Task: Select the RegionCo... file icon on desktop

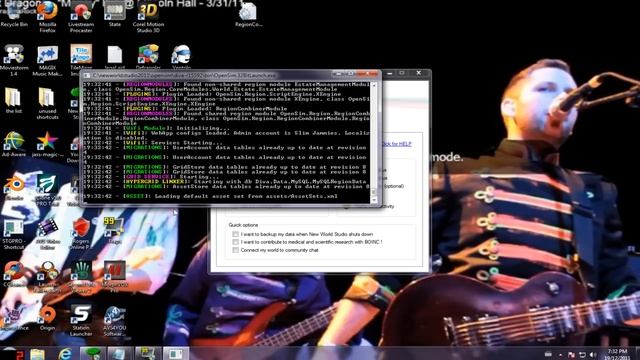Action: (248, 14)
